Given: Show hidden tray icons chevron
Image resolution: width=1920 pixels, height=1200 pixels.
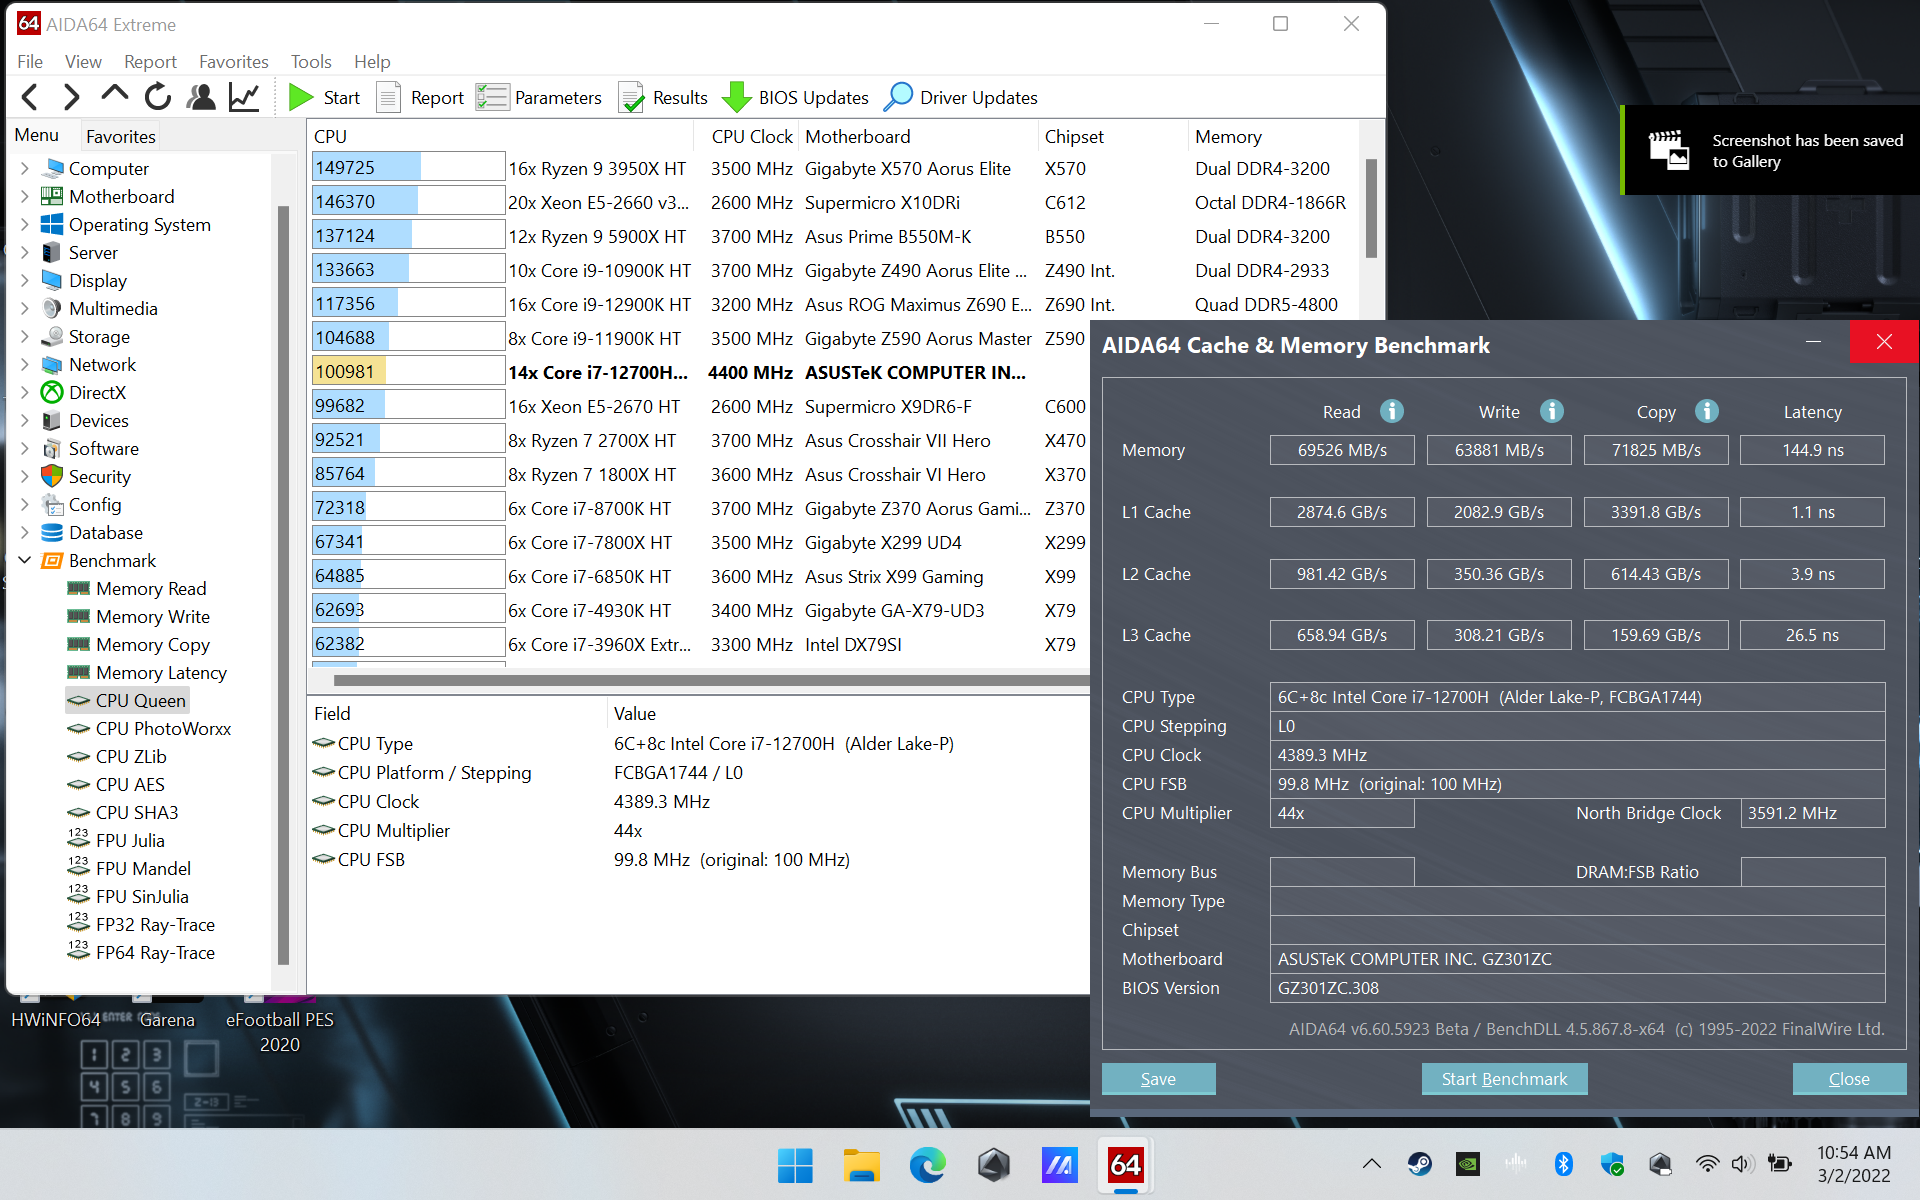Looking at the screenshot, I should tap(1372, 1163).
